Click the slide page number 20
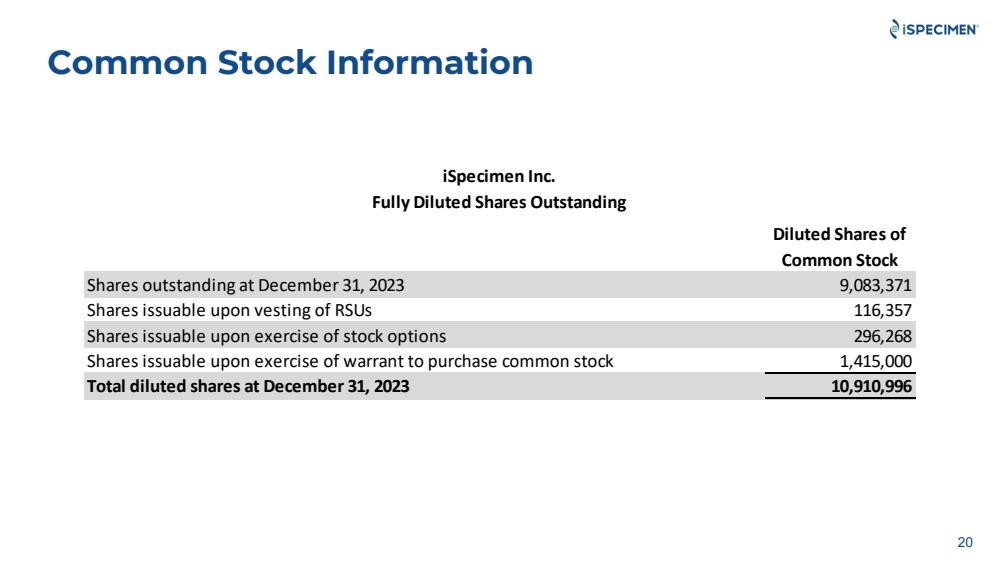This screenshot has height=562, width=999. (965, 542)
